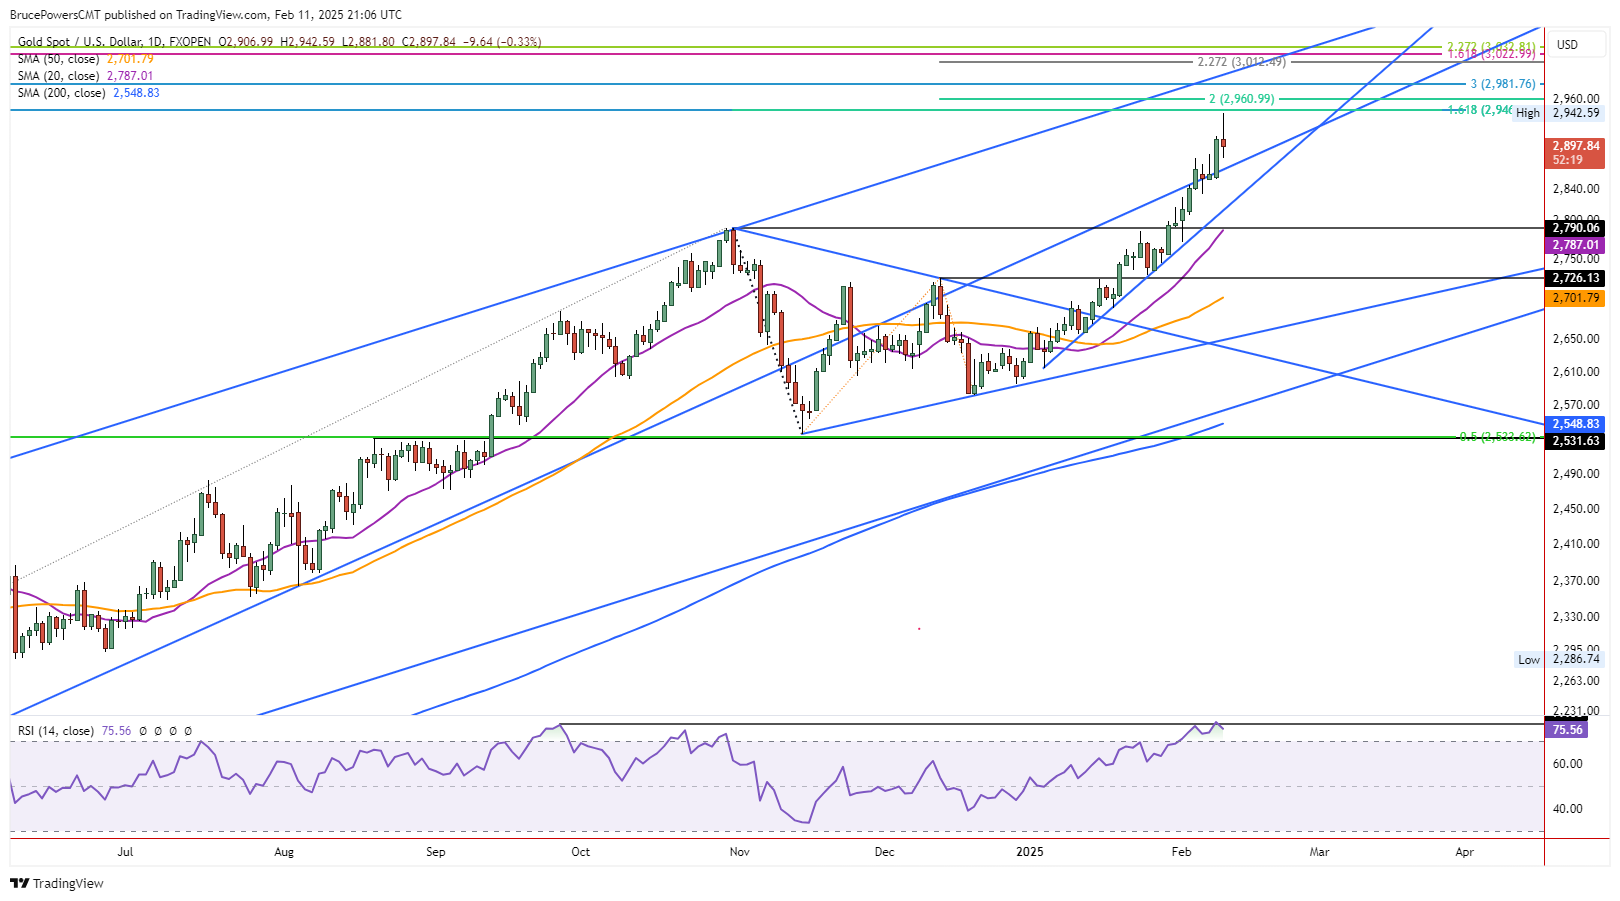Click the 2,840.00 tick on price axis

(x=1576, y=189)
